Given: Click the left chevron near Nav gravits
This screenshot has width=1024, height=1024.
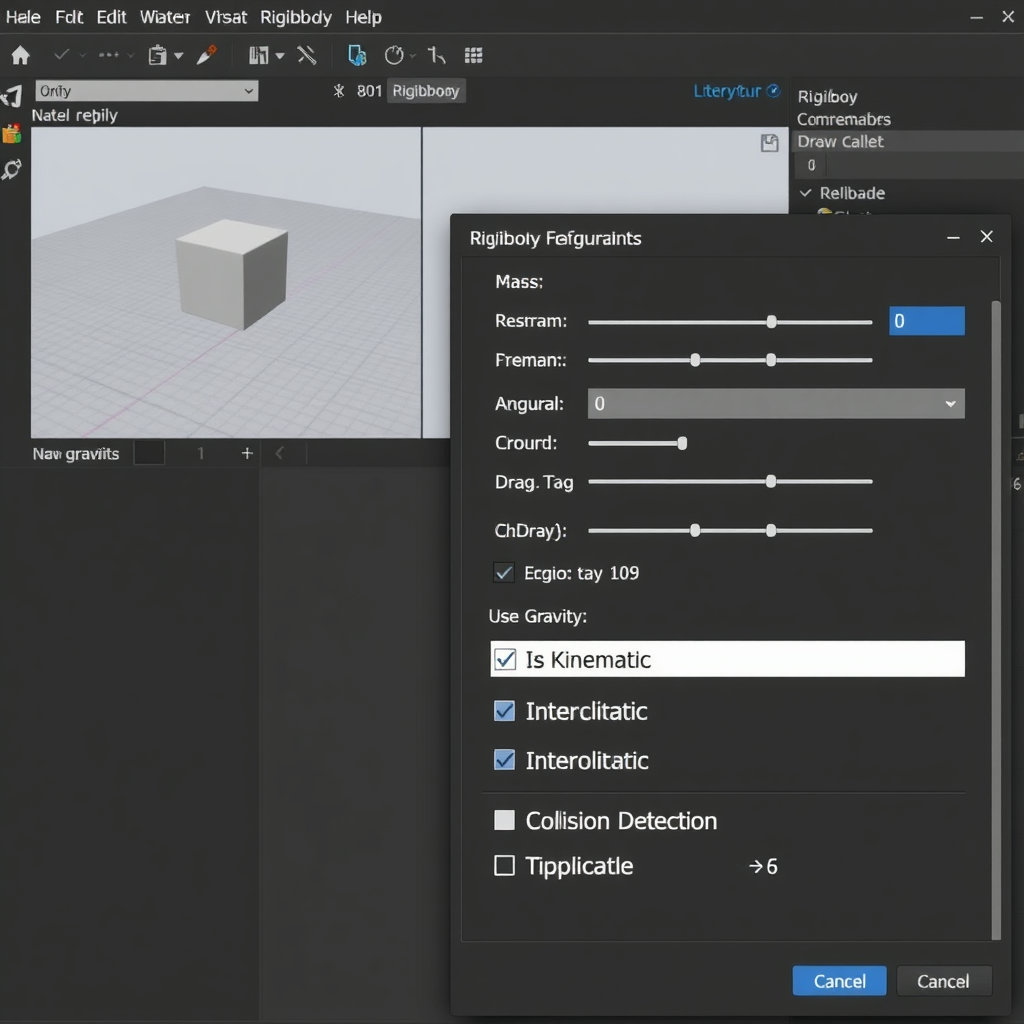Looking at the screenshot, I should [x=280, y=453].
